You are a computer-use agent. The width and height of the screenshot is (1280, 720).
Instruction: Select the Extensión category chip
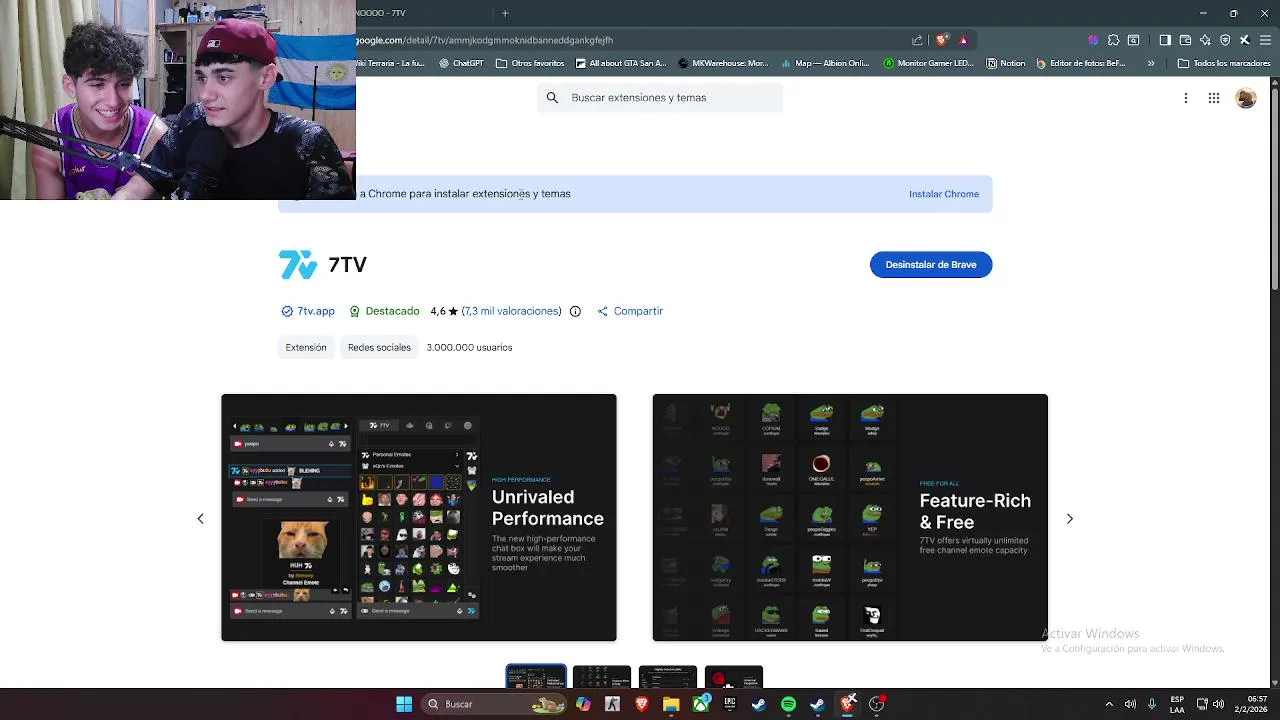306,347
